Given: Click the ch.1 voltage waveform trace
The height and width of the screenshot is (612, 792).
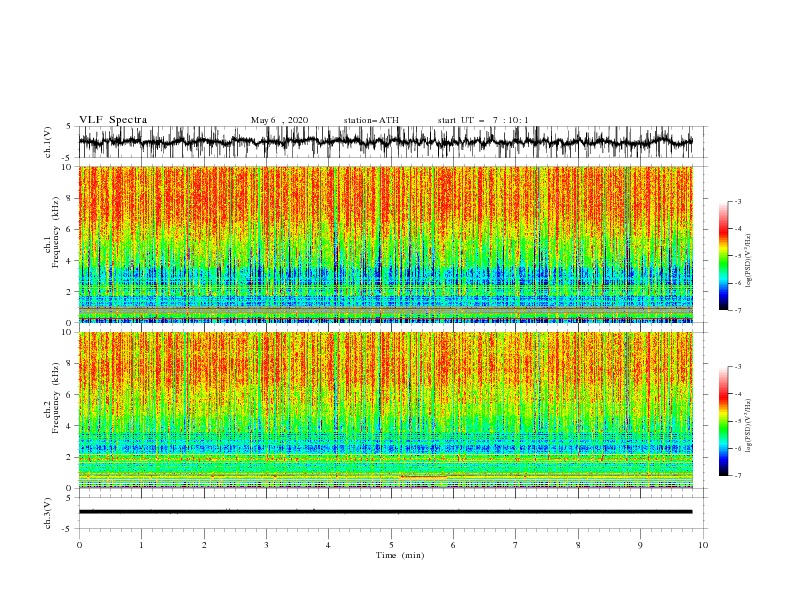Looking at the screenshot, I should 385,142.
